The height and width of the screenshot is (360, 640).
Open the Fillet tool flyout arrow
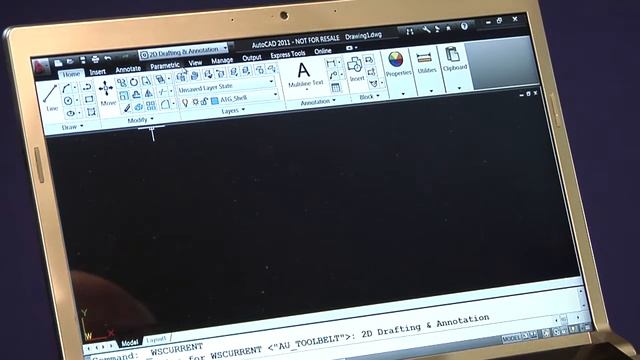point(173,104)
